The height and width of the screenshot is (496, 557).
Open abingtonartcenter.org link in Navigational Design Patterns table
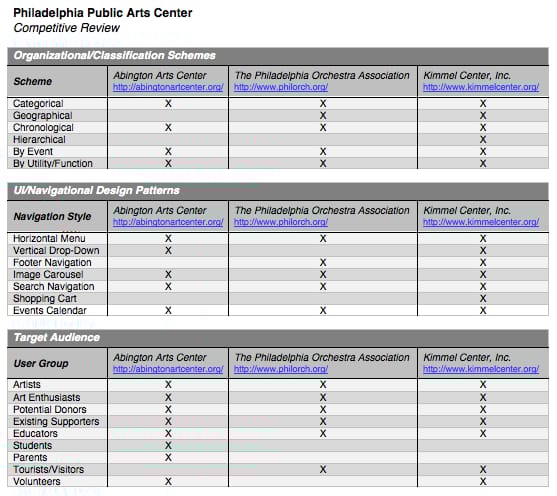(168, 222)
